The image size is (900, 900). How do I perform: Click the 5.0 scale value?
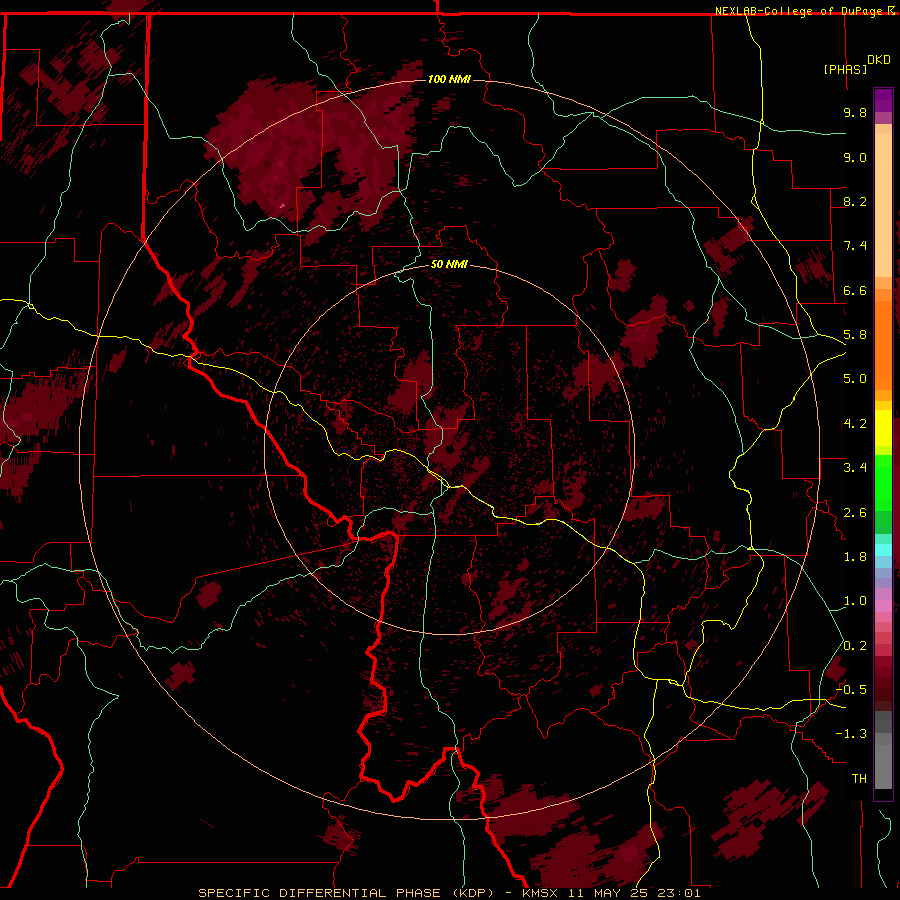pyautogui.click(x=855, y=379)
